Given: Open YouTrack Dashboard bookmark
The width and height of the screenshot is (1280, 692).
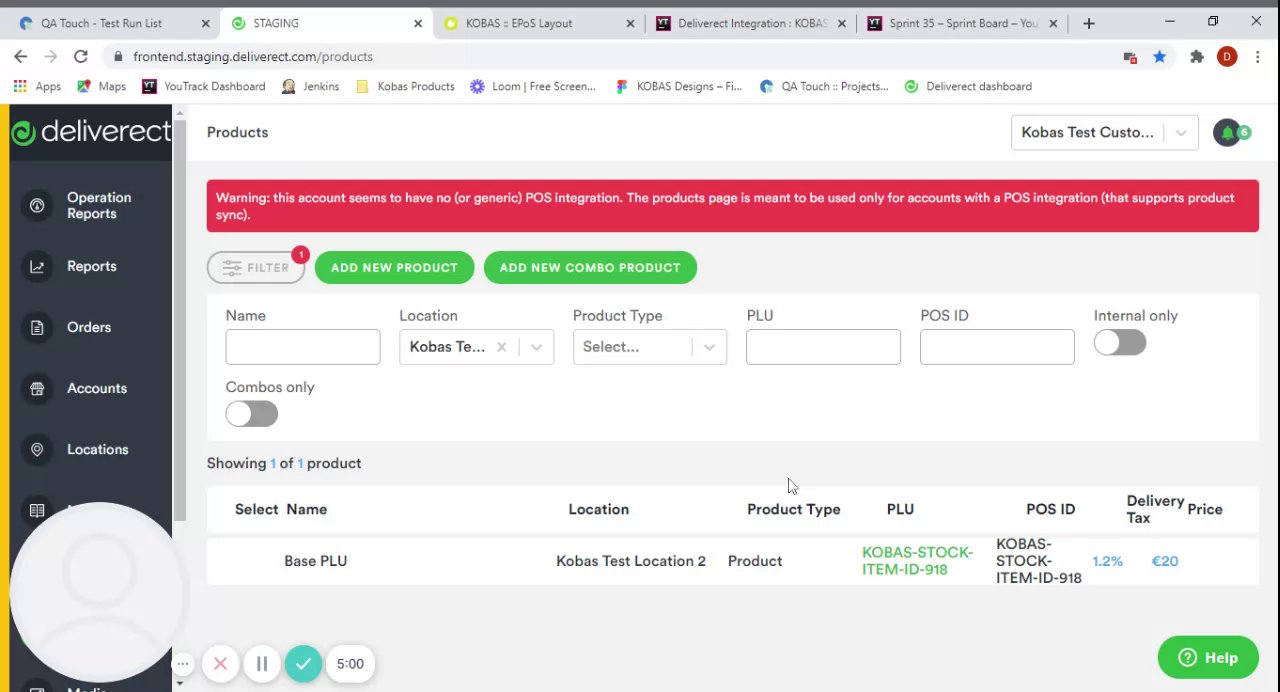Looking at the screenshot, I should pos(203,86).
